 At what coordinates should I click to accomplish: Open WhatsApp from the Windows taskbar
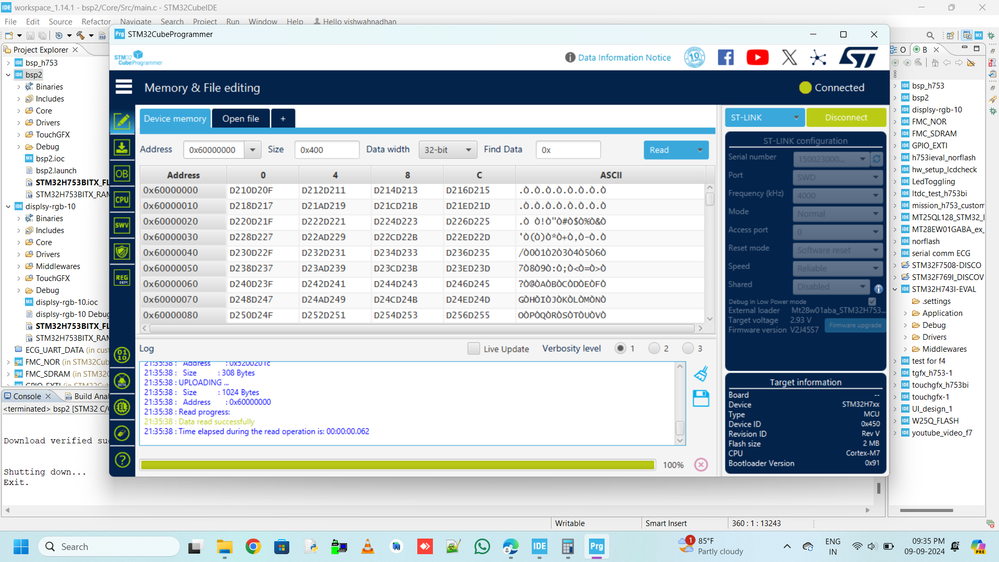[x=482, y=546]
